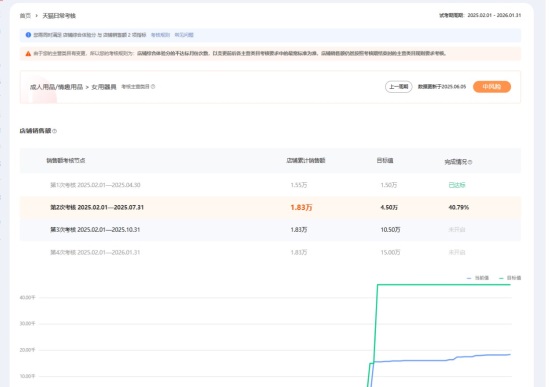Click the orange 中风险 button
The width and height of the screenshot is (550, 387).
click(x=492, y=87)
